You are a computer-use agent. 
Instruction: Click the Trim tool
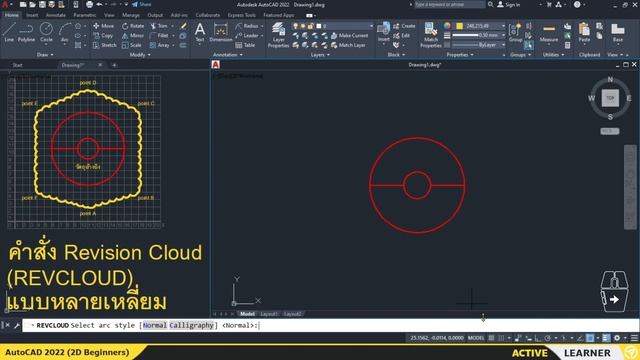[x=159, y=26]
